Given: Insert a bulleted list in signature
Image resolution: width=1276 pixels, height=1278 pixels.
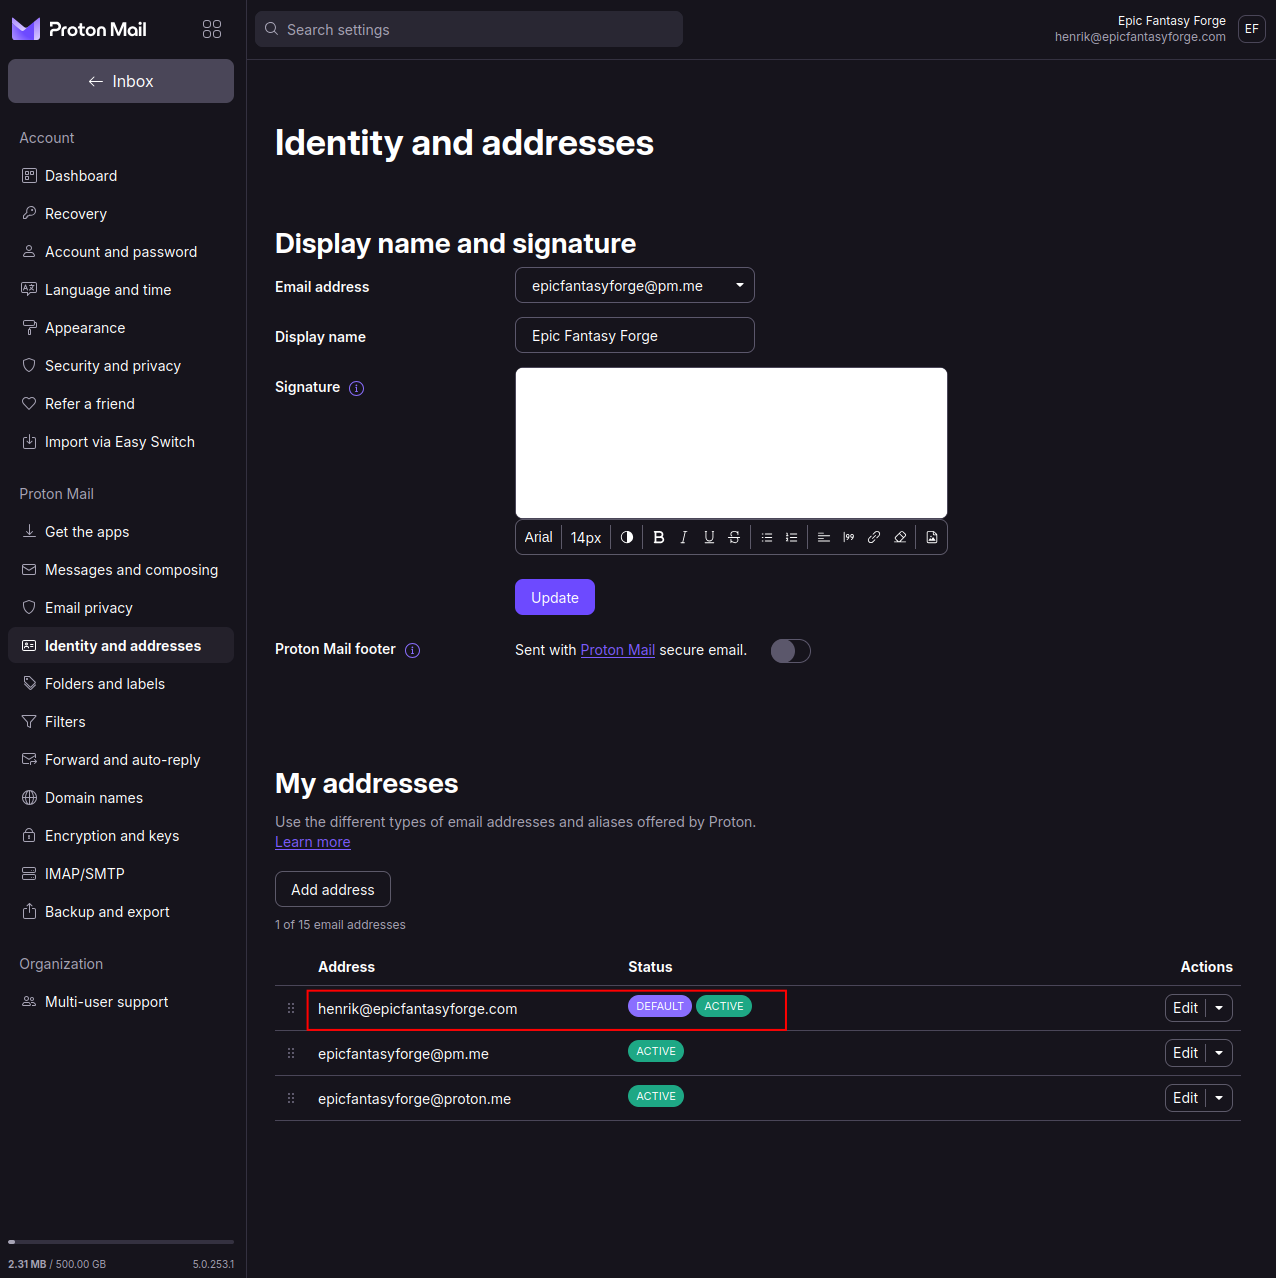Looking at the screenshot, I should pyautogui.click(x=767, y=537).
